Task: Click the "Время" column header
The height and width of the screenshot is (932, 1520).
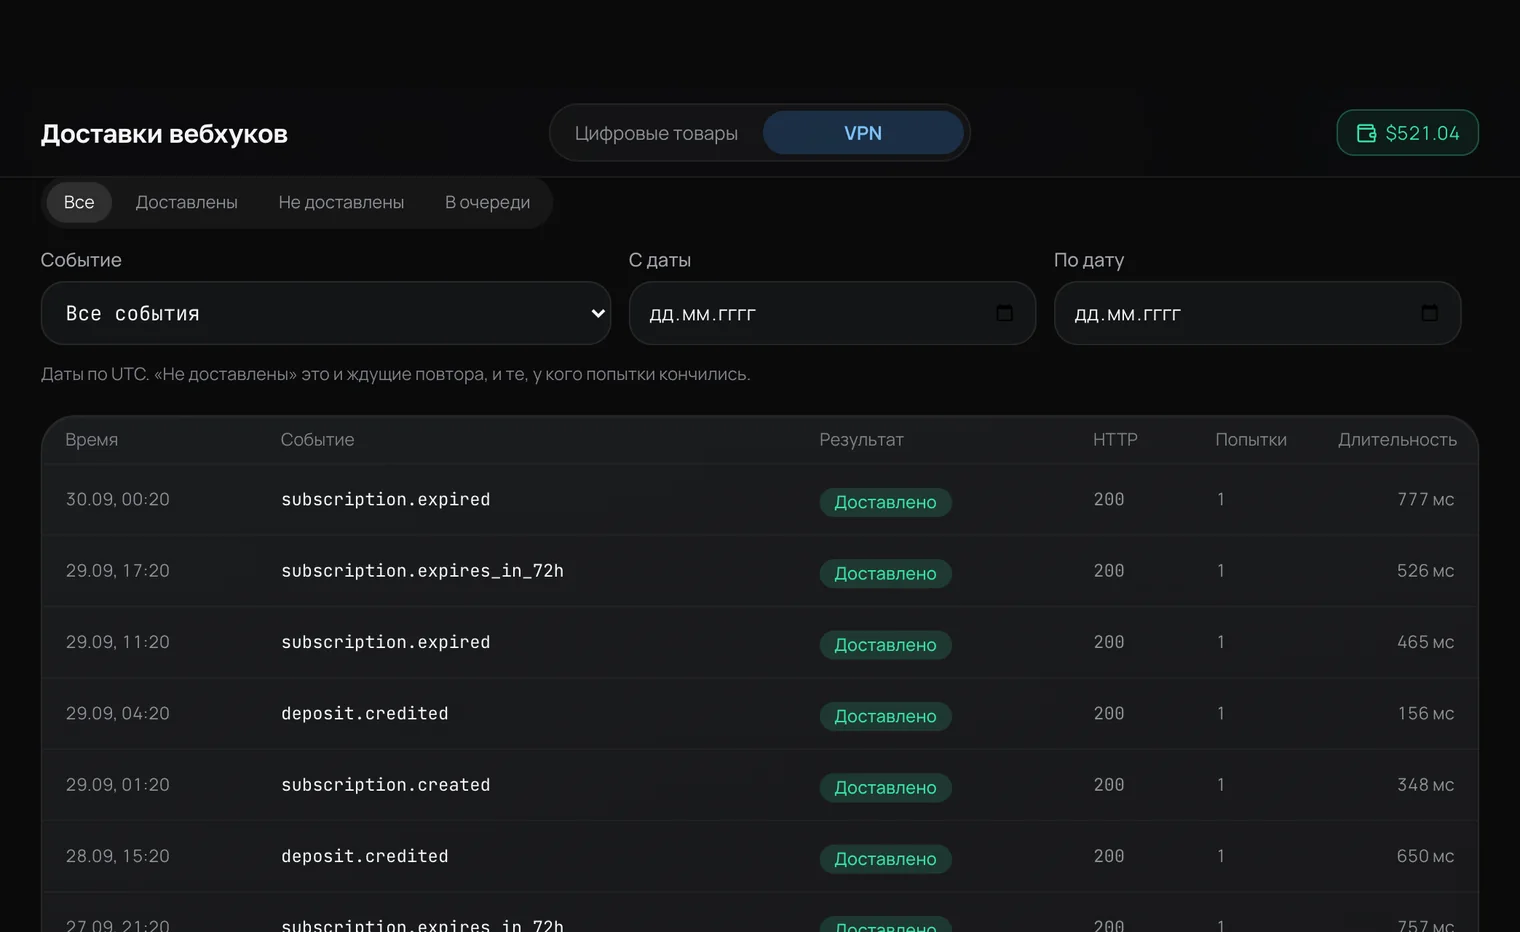Action: [92, 440]
